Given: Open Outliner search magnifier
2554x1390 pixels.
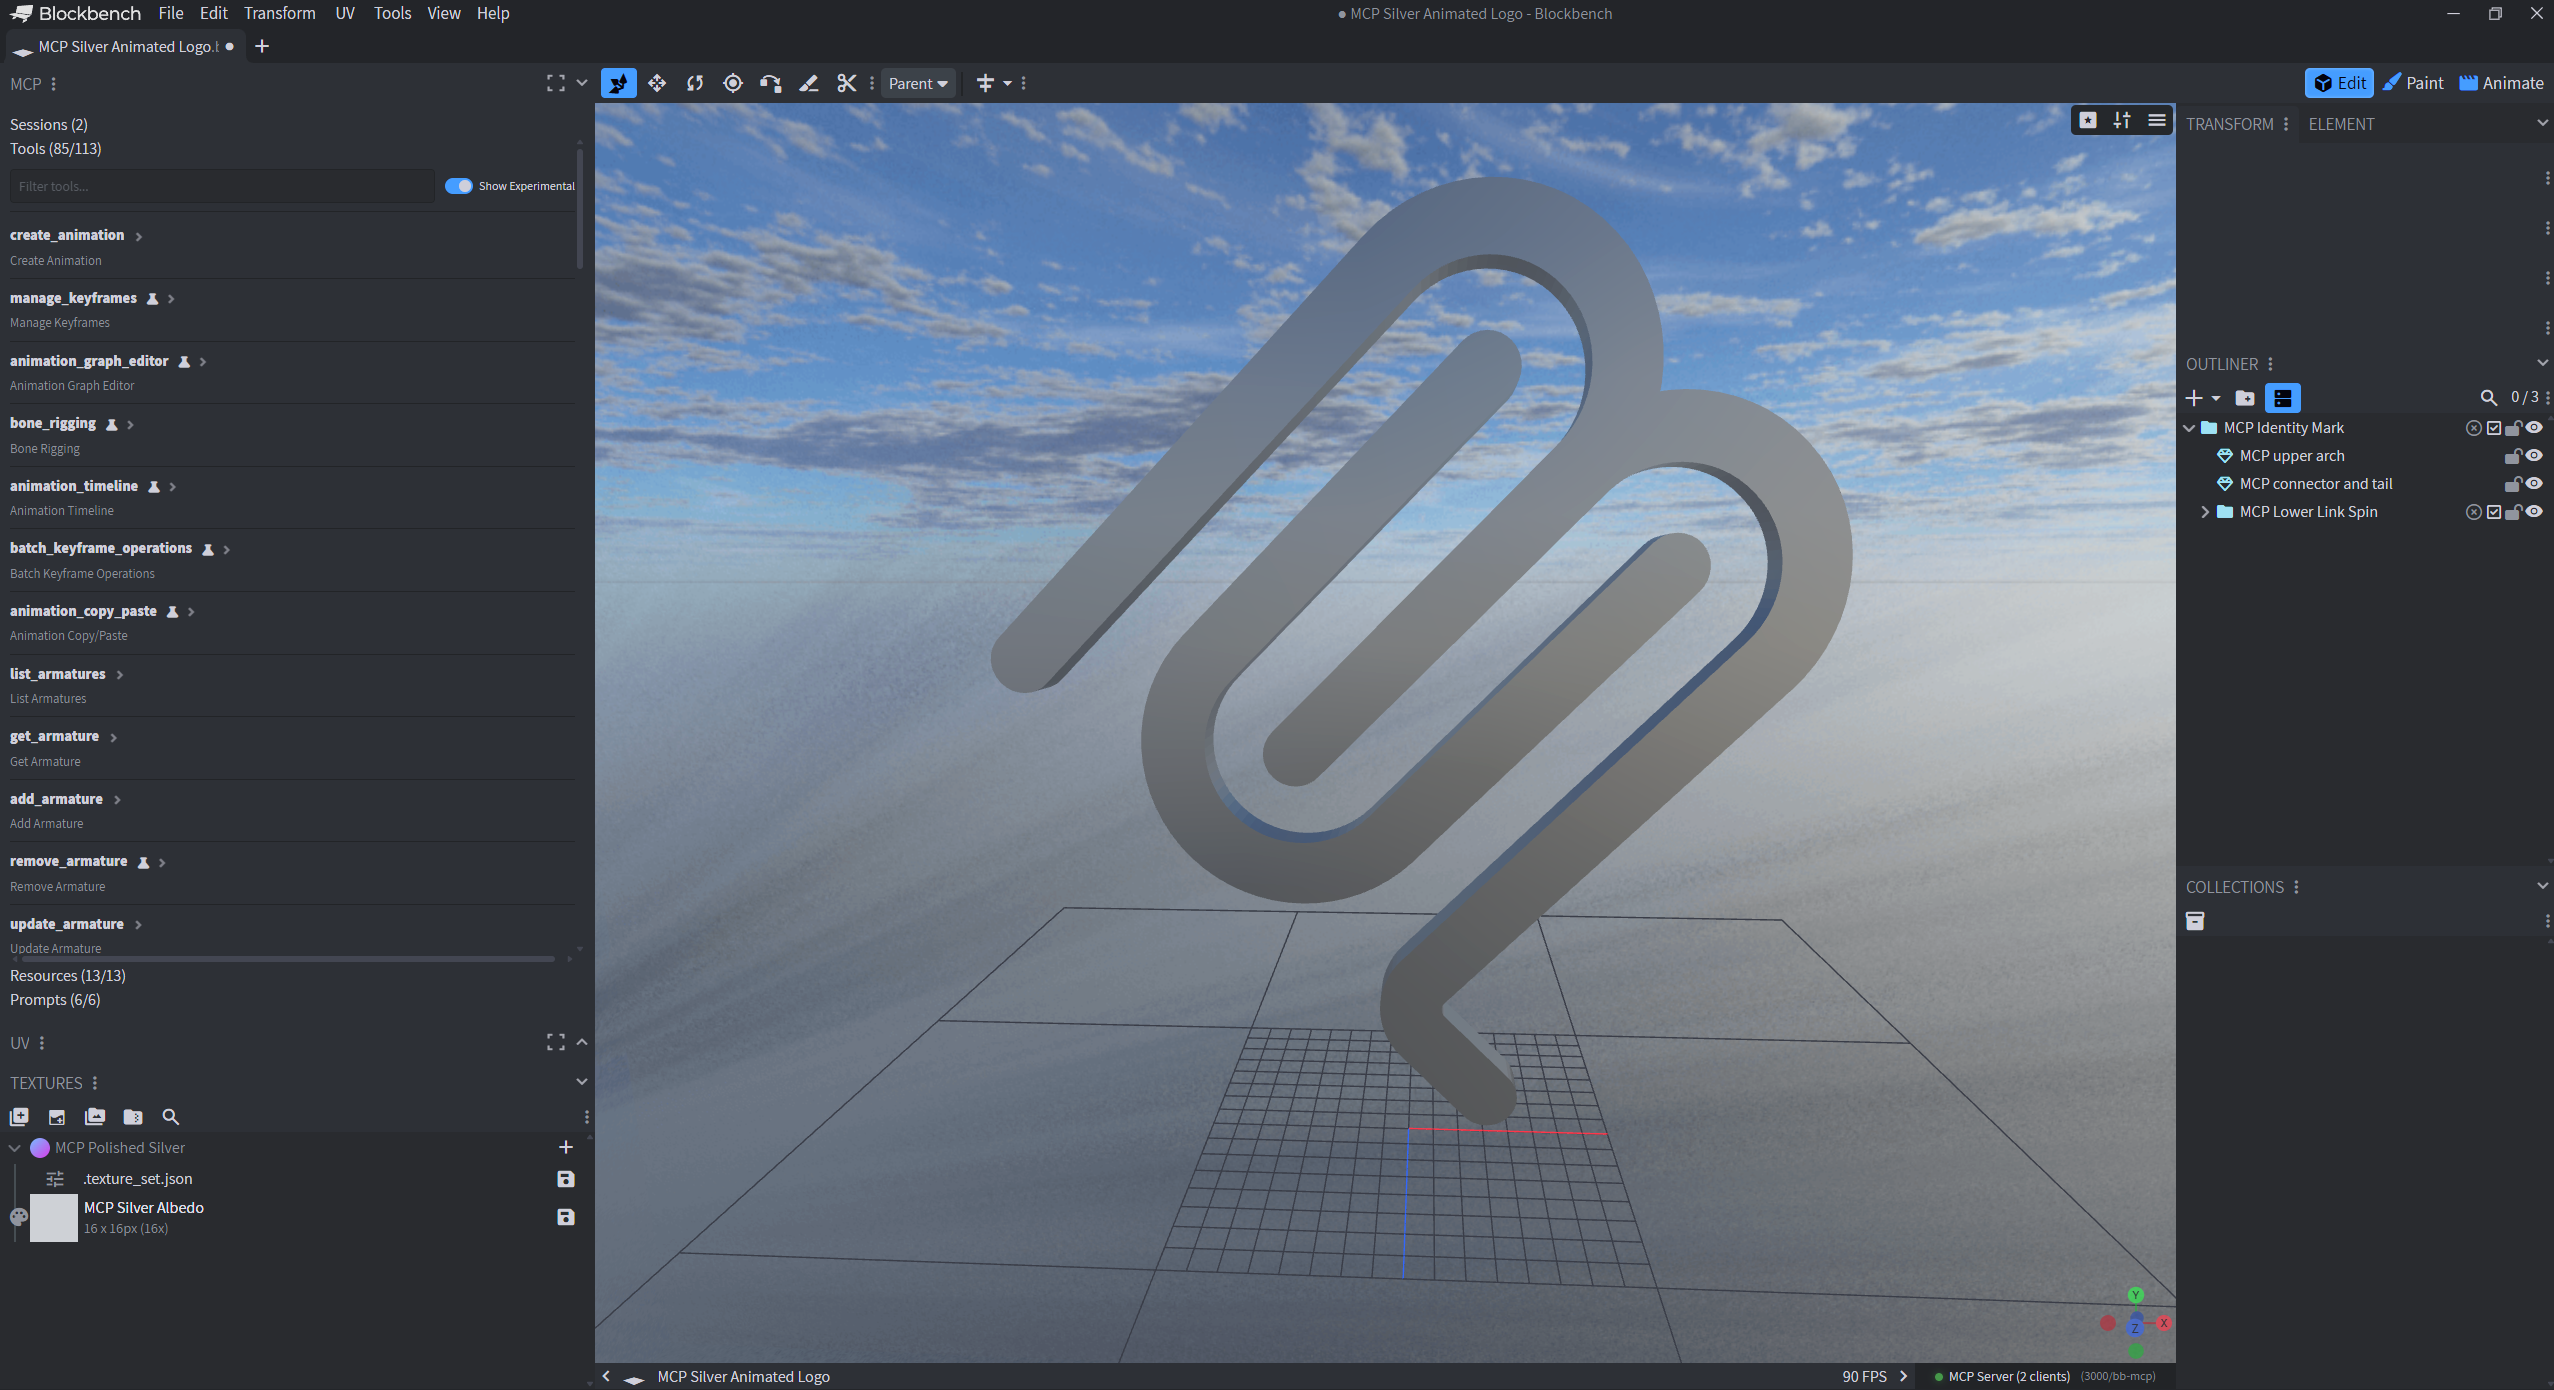Looking at the screenshot, I should 2489,398.
